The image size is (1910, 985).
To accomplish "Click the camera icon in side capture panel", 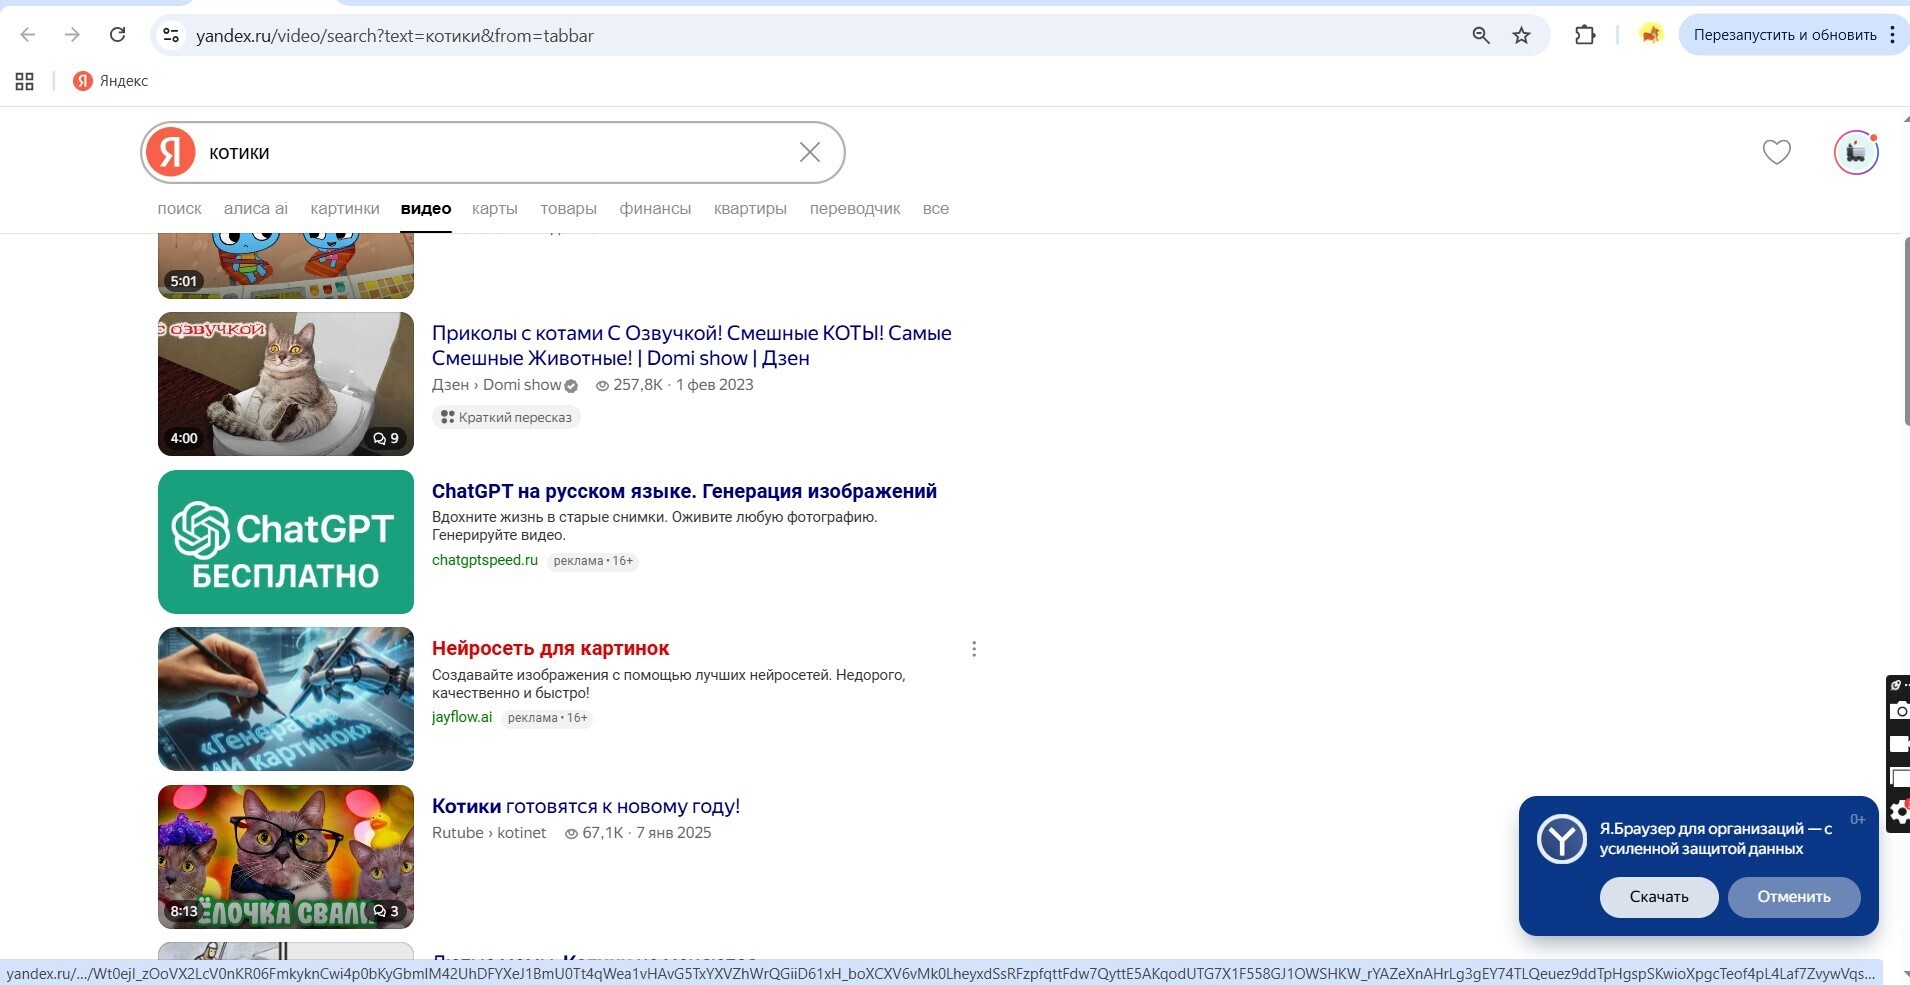I will (1899, 711).
